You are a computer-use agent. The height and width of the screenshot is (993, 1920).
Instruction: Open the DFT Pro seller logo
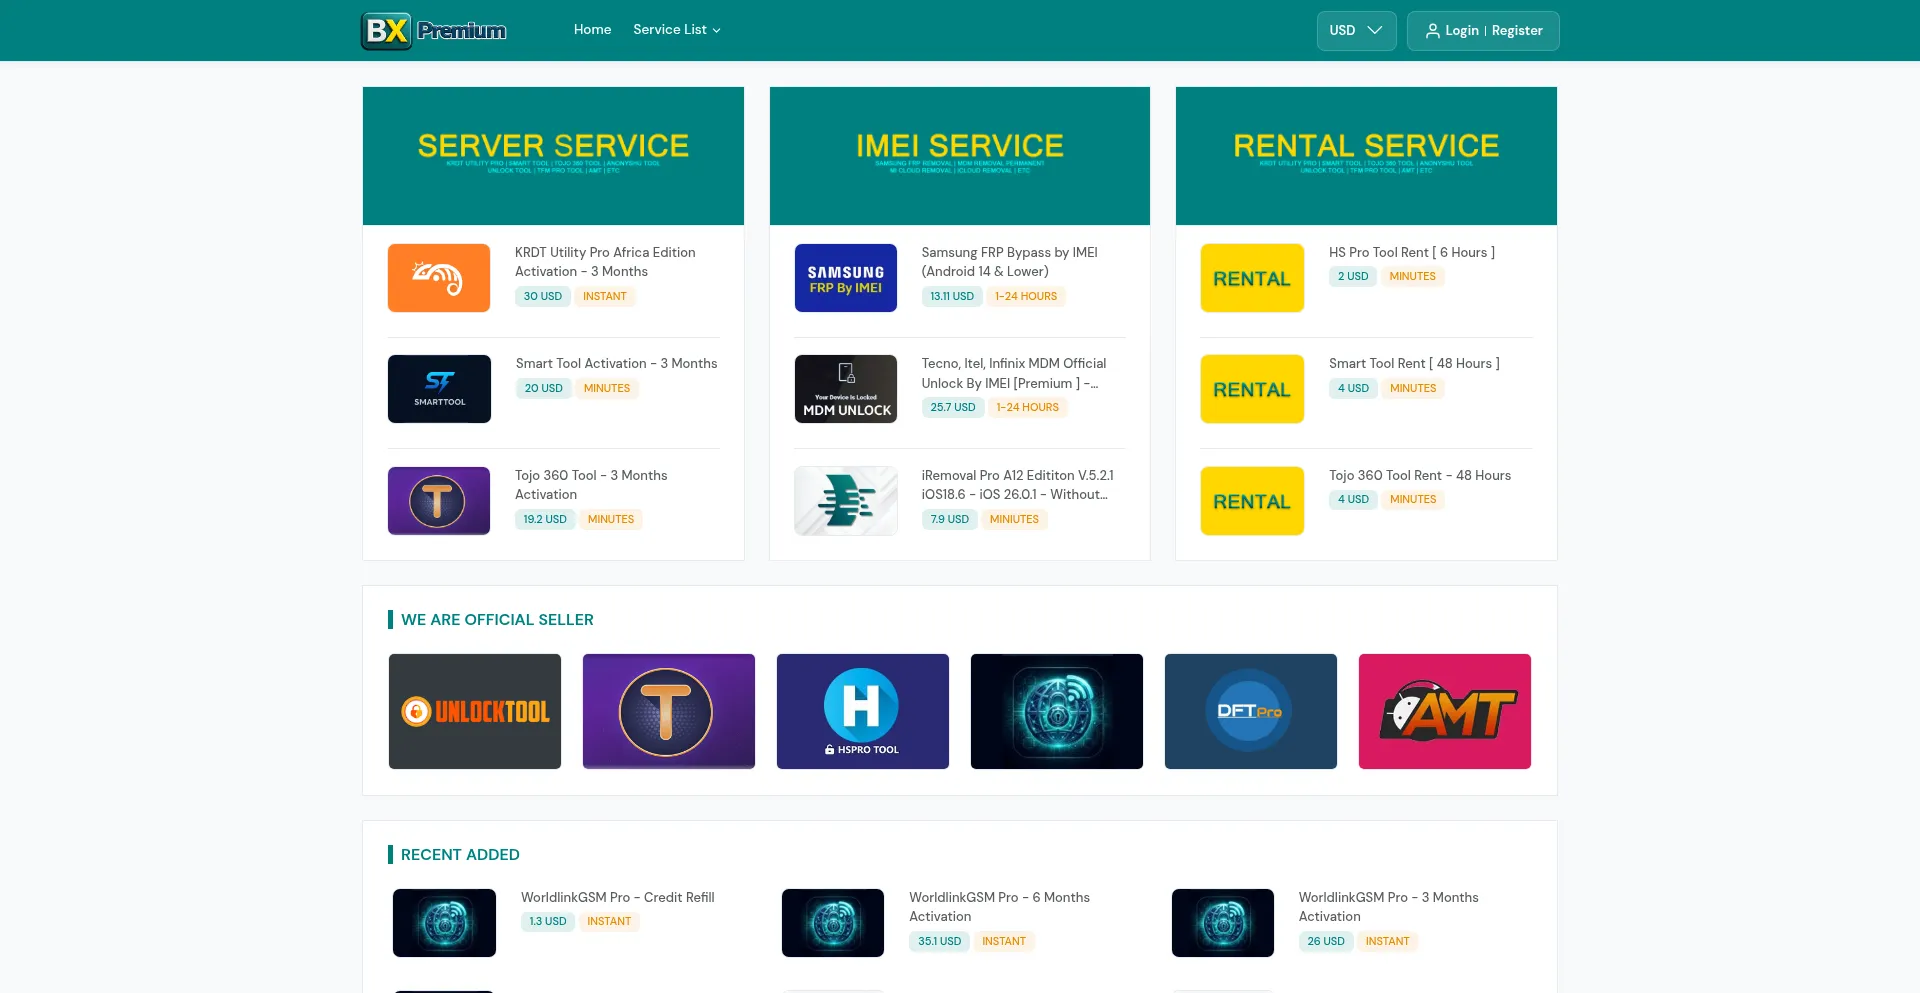point(1251,712)
